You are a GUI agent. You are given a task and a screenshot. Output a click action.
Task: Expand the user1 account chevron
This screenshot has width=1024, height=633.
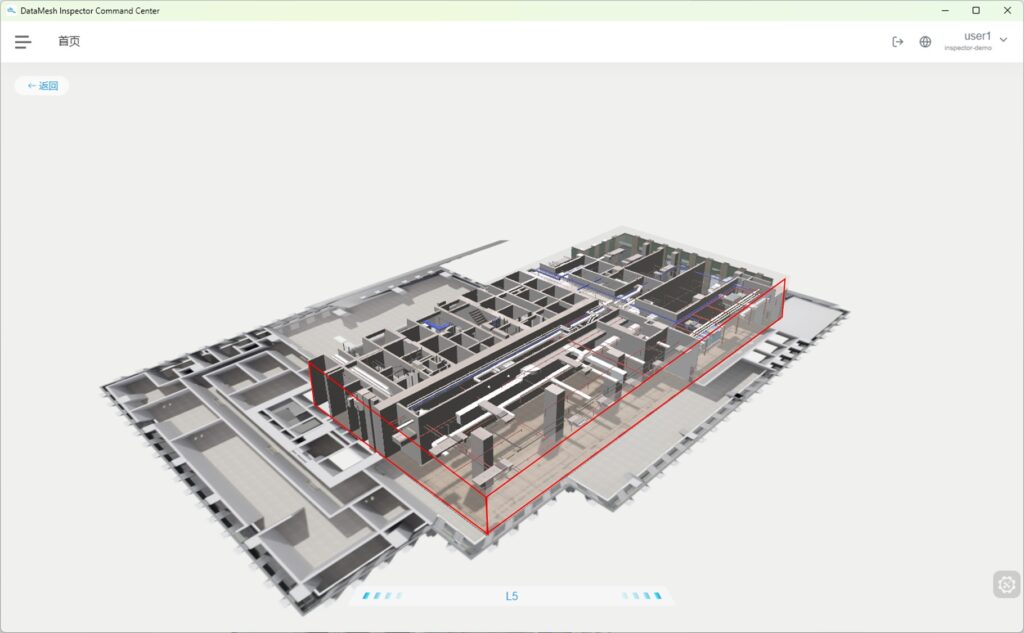1004,40
